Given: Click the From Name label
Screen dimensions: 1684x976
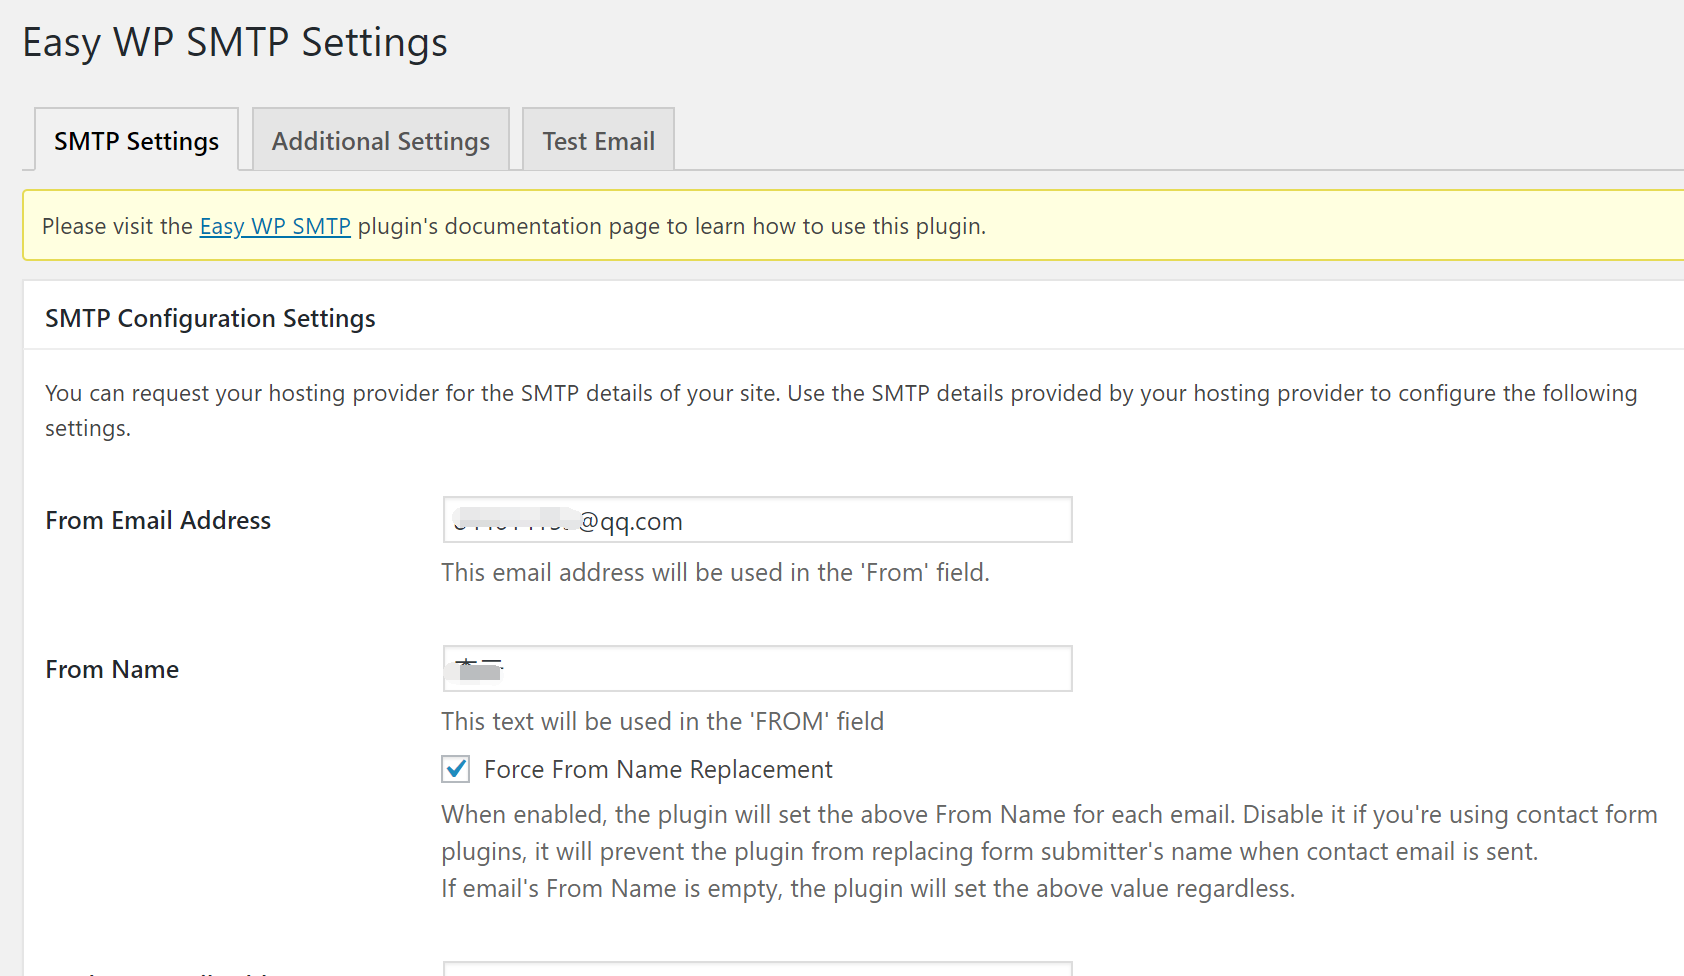Looking at the screenshot, I should click(x=112, y=669).
